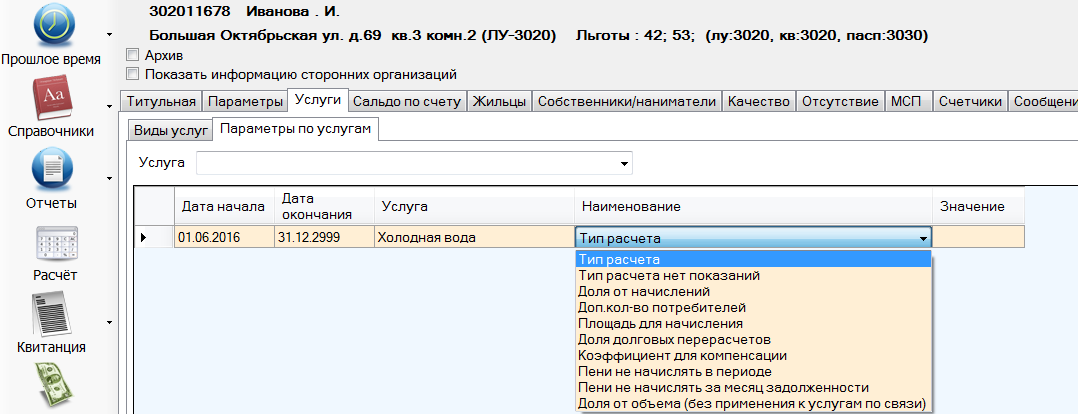Screen dimensions: 1078x414
Task: Open the Квитанция receipt icon
Action: [51, 313]
